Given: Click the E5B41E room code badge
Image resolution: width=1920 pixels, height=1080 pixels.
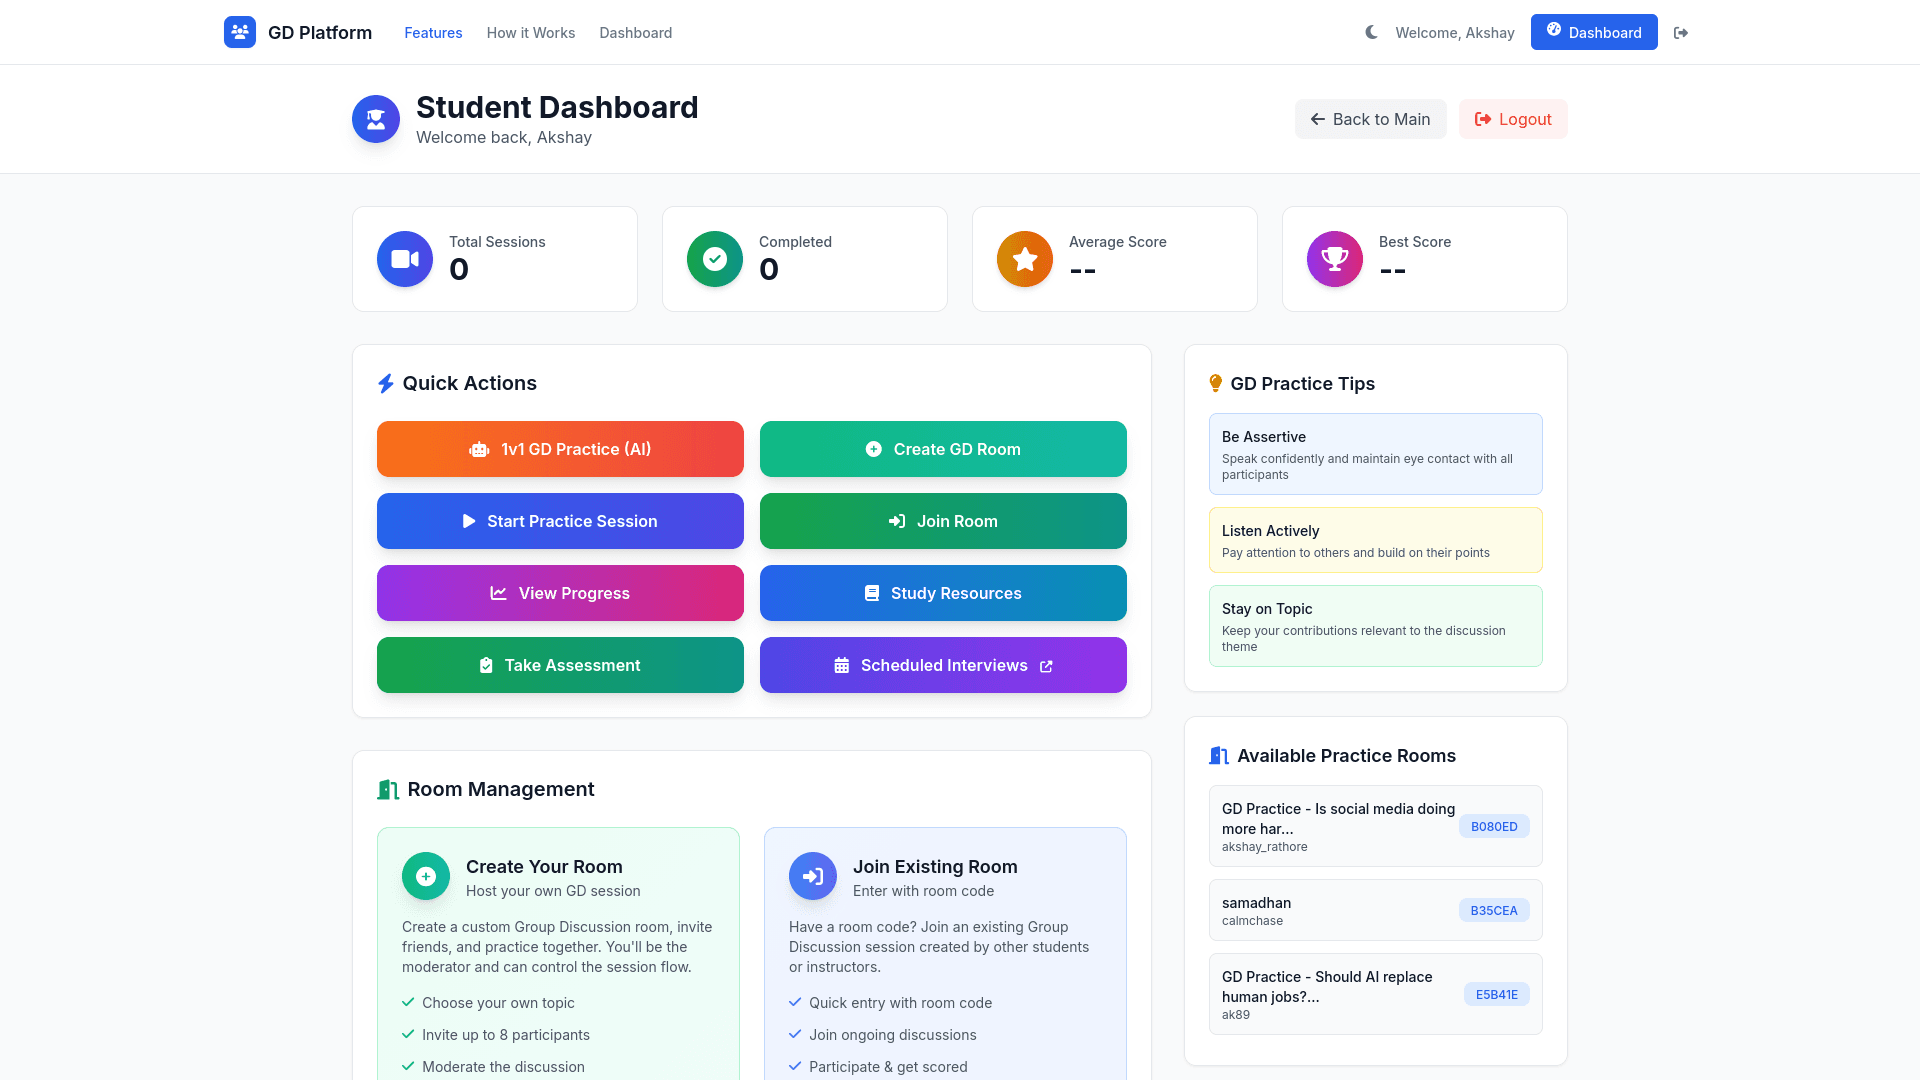Looking at the screenshot, I should [x=1496, y=994].
